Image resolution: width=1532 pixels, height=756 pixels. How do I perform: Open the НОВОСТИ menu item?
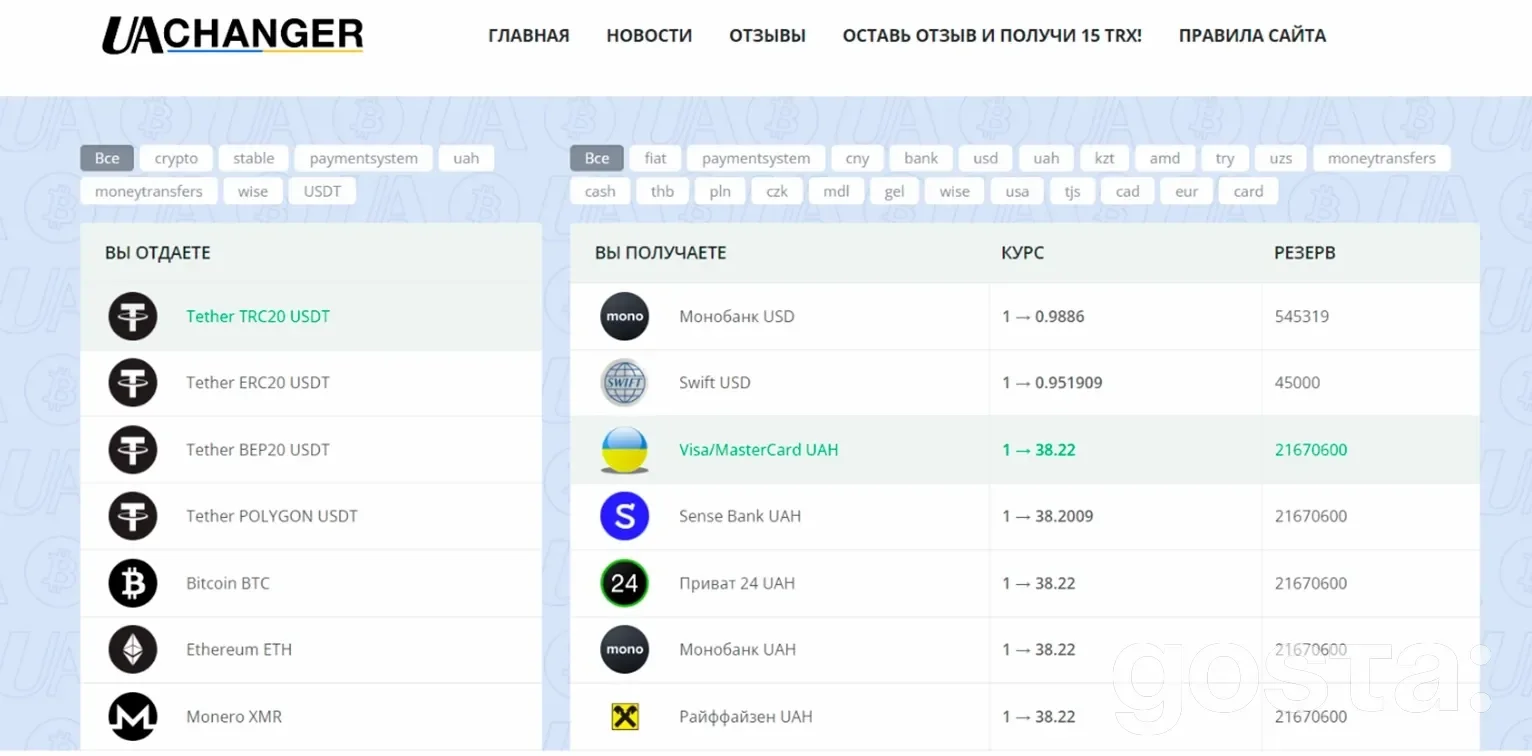(649, 36)
